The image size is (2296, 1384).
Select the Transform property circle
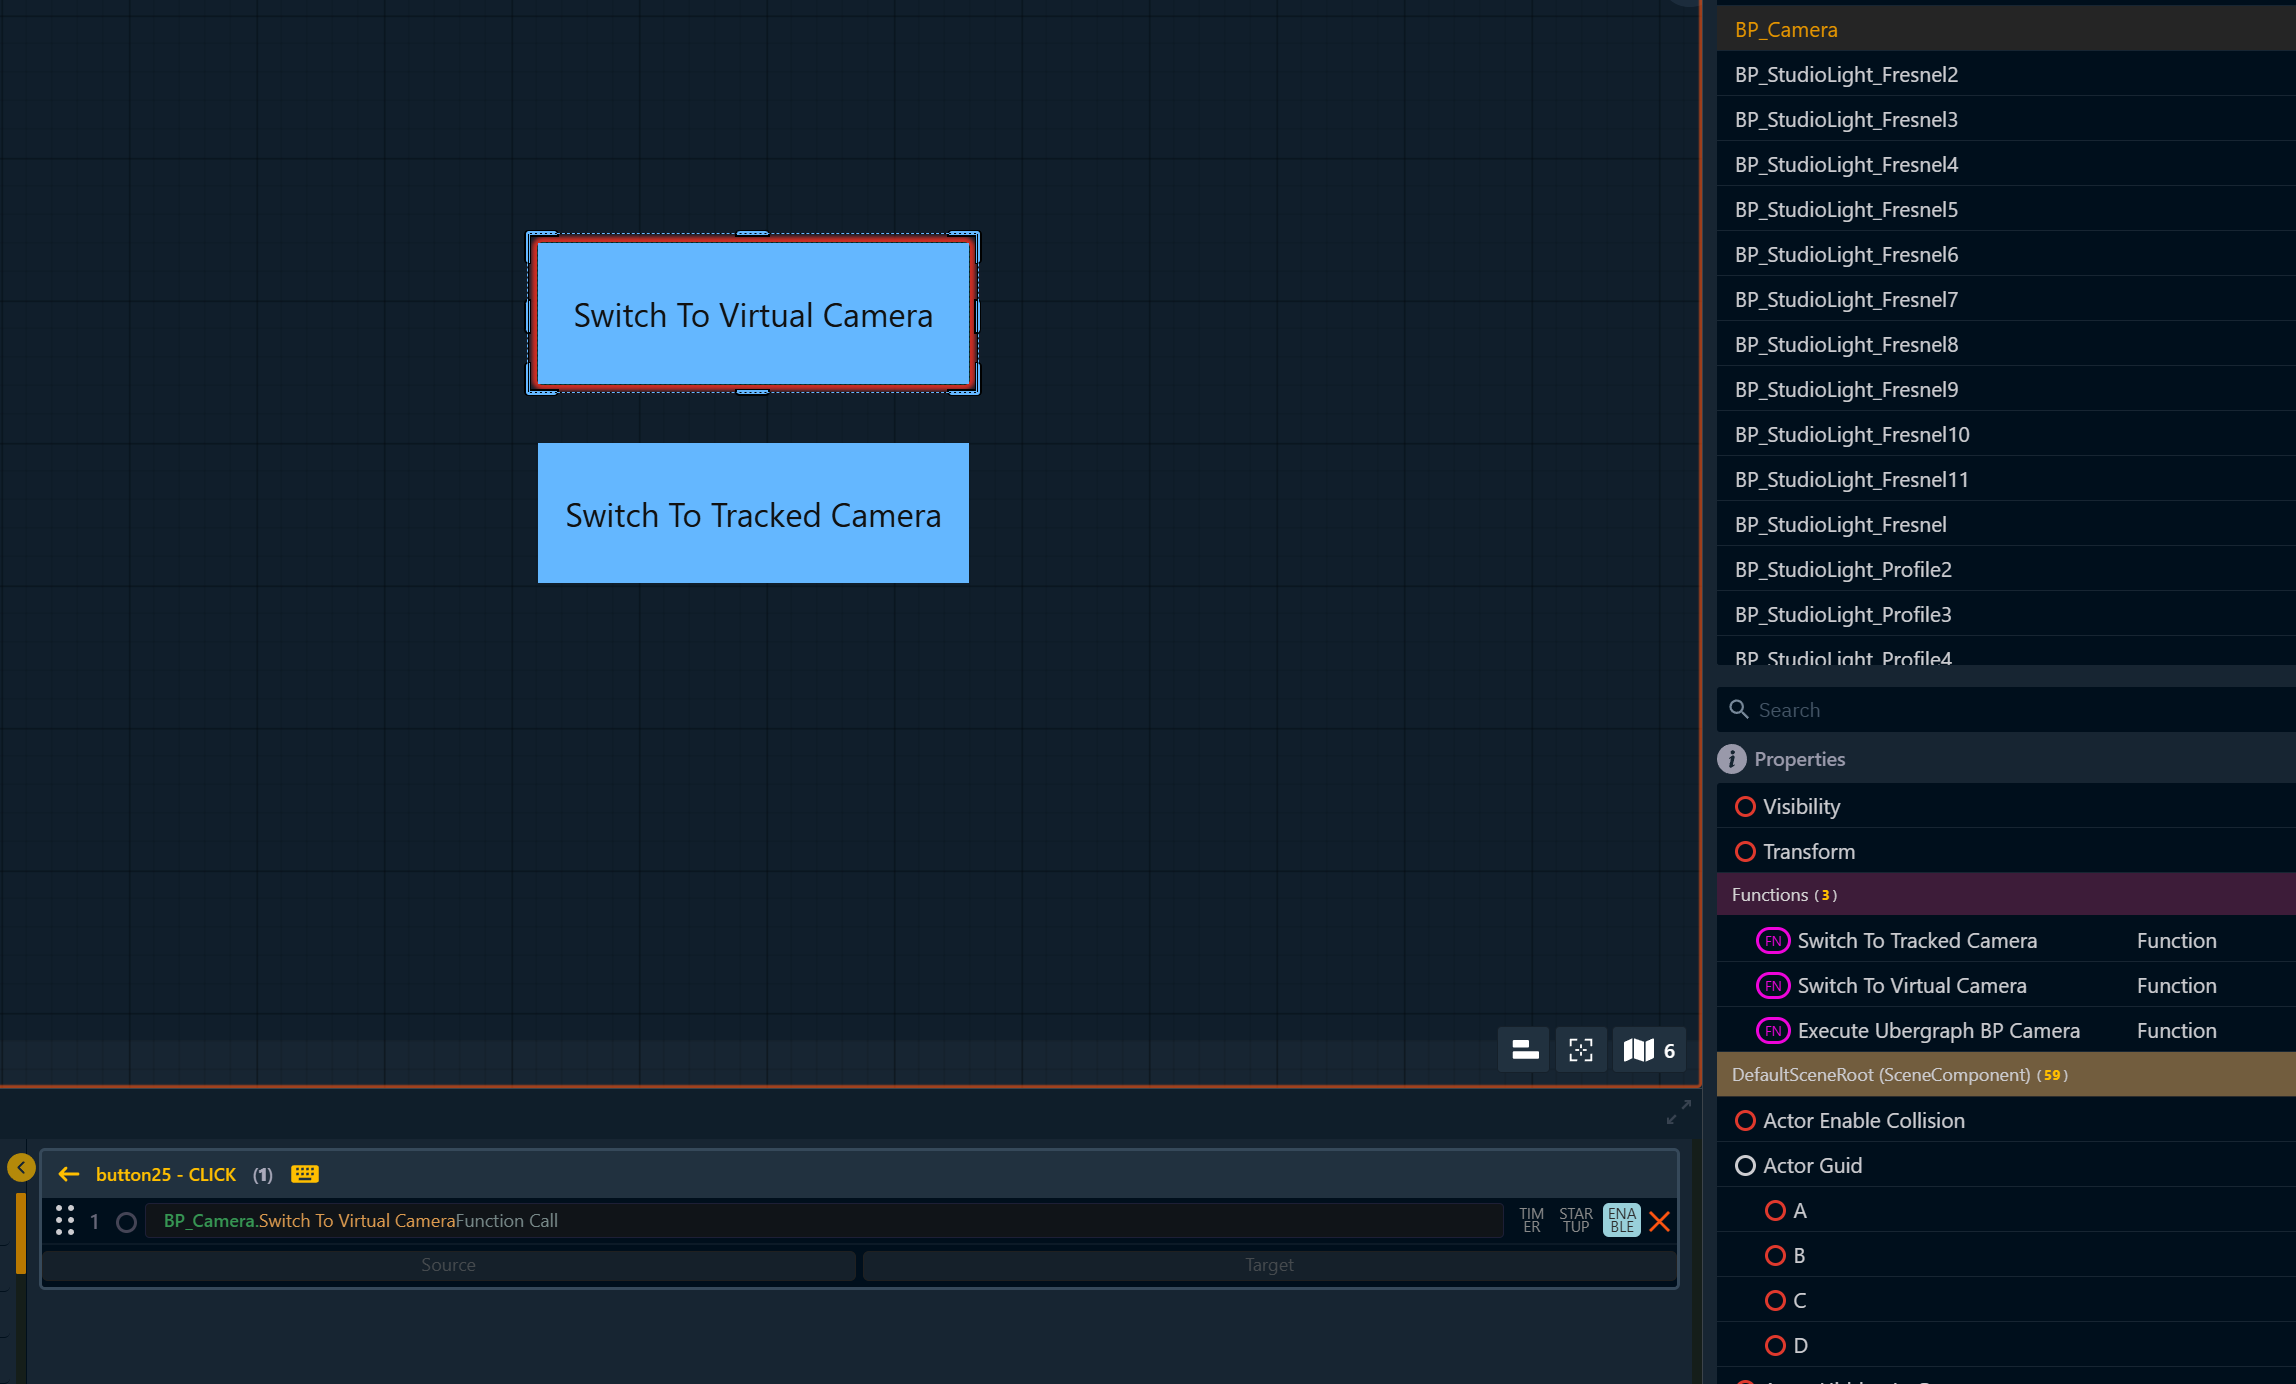click(1745, 851)
